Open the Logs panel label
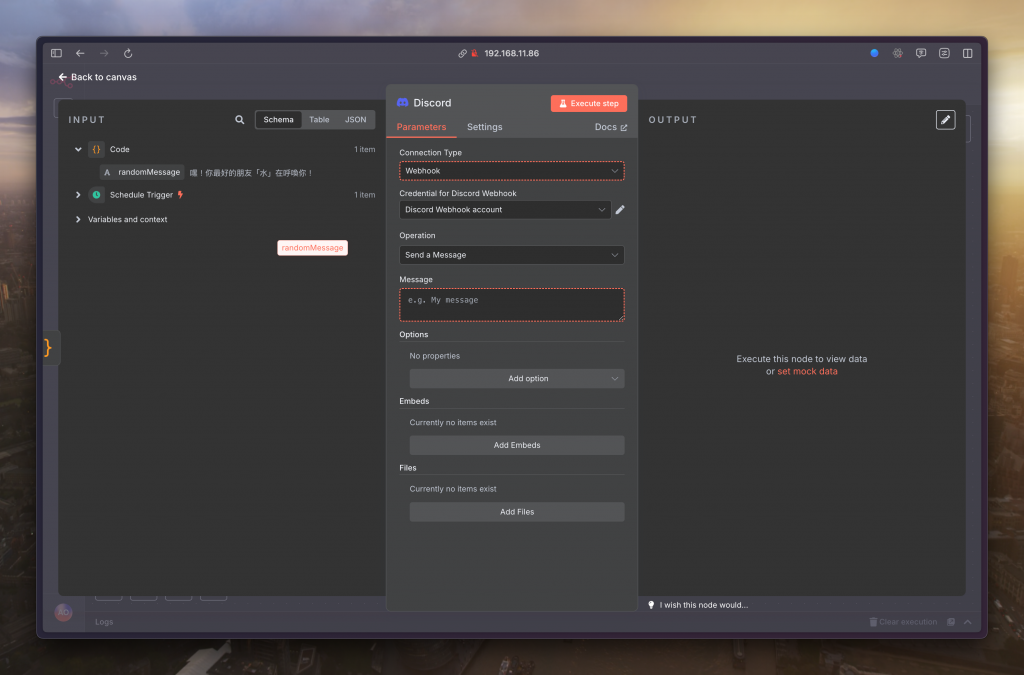Screen dimensions: 1024x675 coord(104,621)
